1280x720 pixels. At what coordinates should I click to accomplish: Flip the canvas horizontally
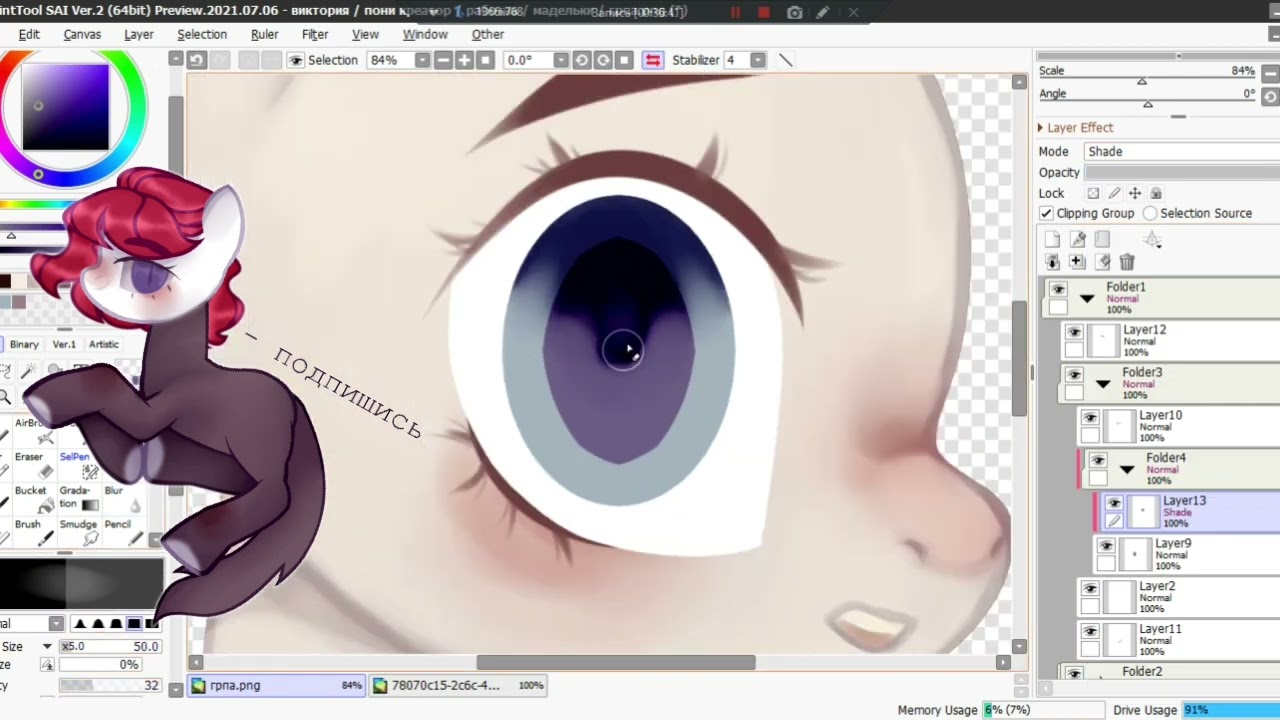(652, 60)
